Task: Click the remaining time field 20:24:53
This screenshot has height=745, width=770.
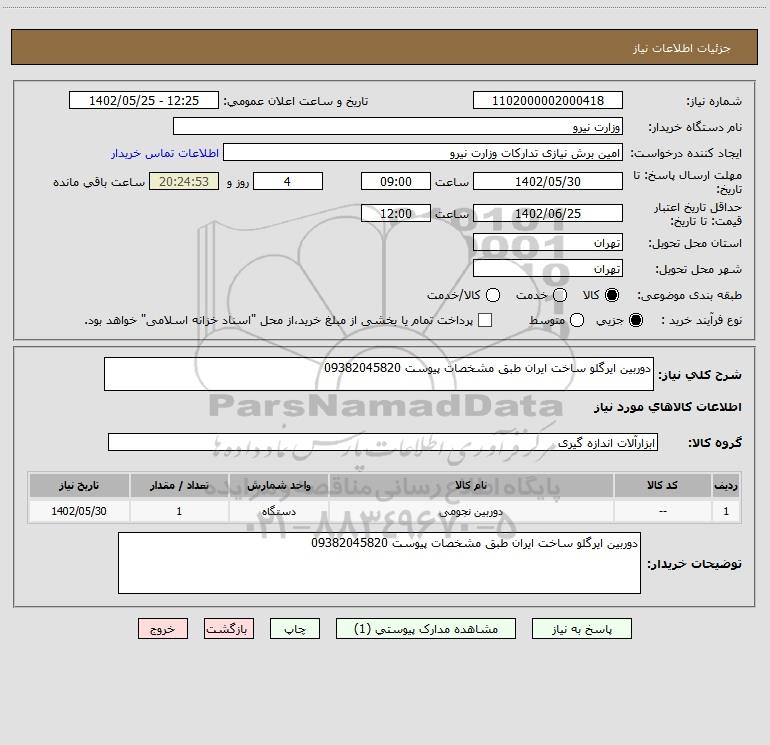Action: pyautogui.click(x=184, y=181)
